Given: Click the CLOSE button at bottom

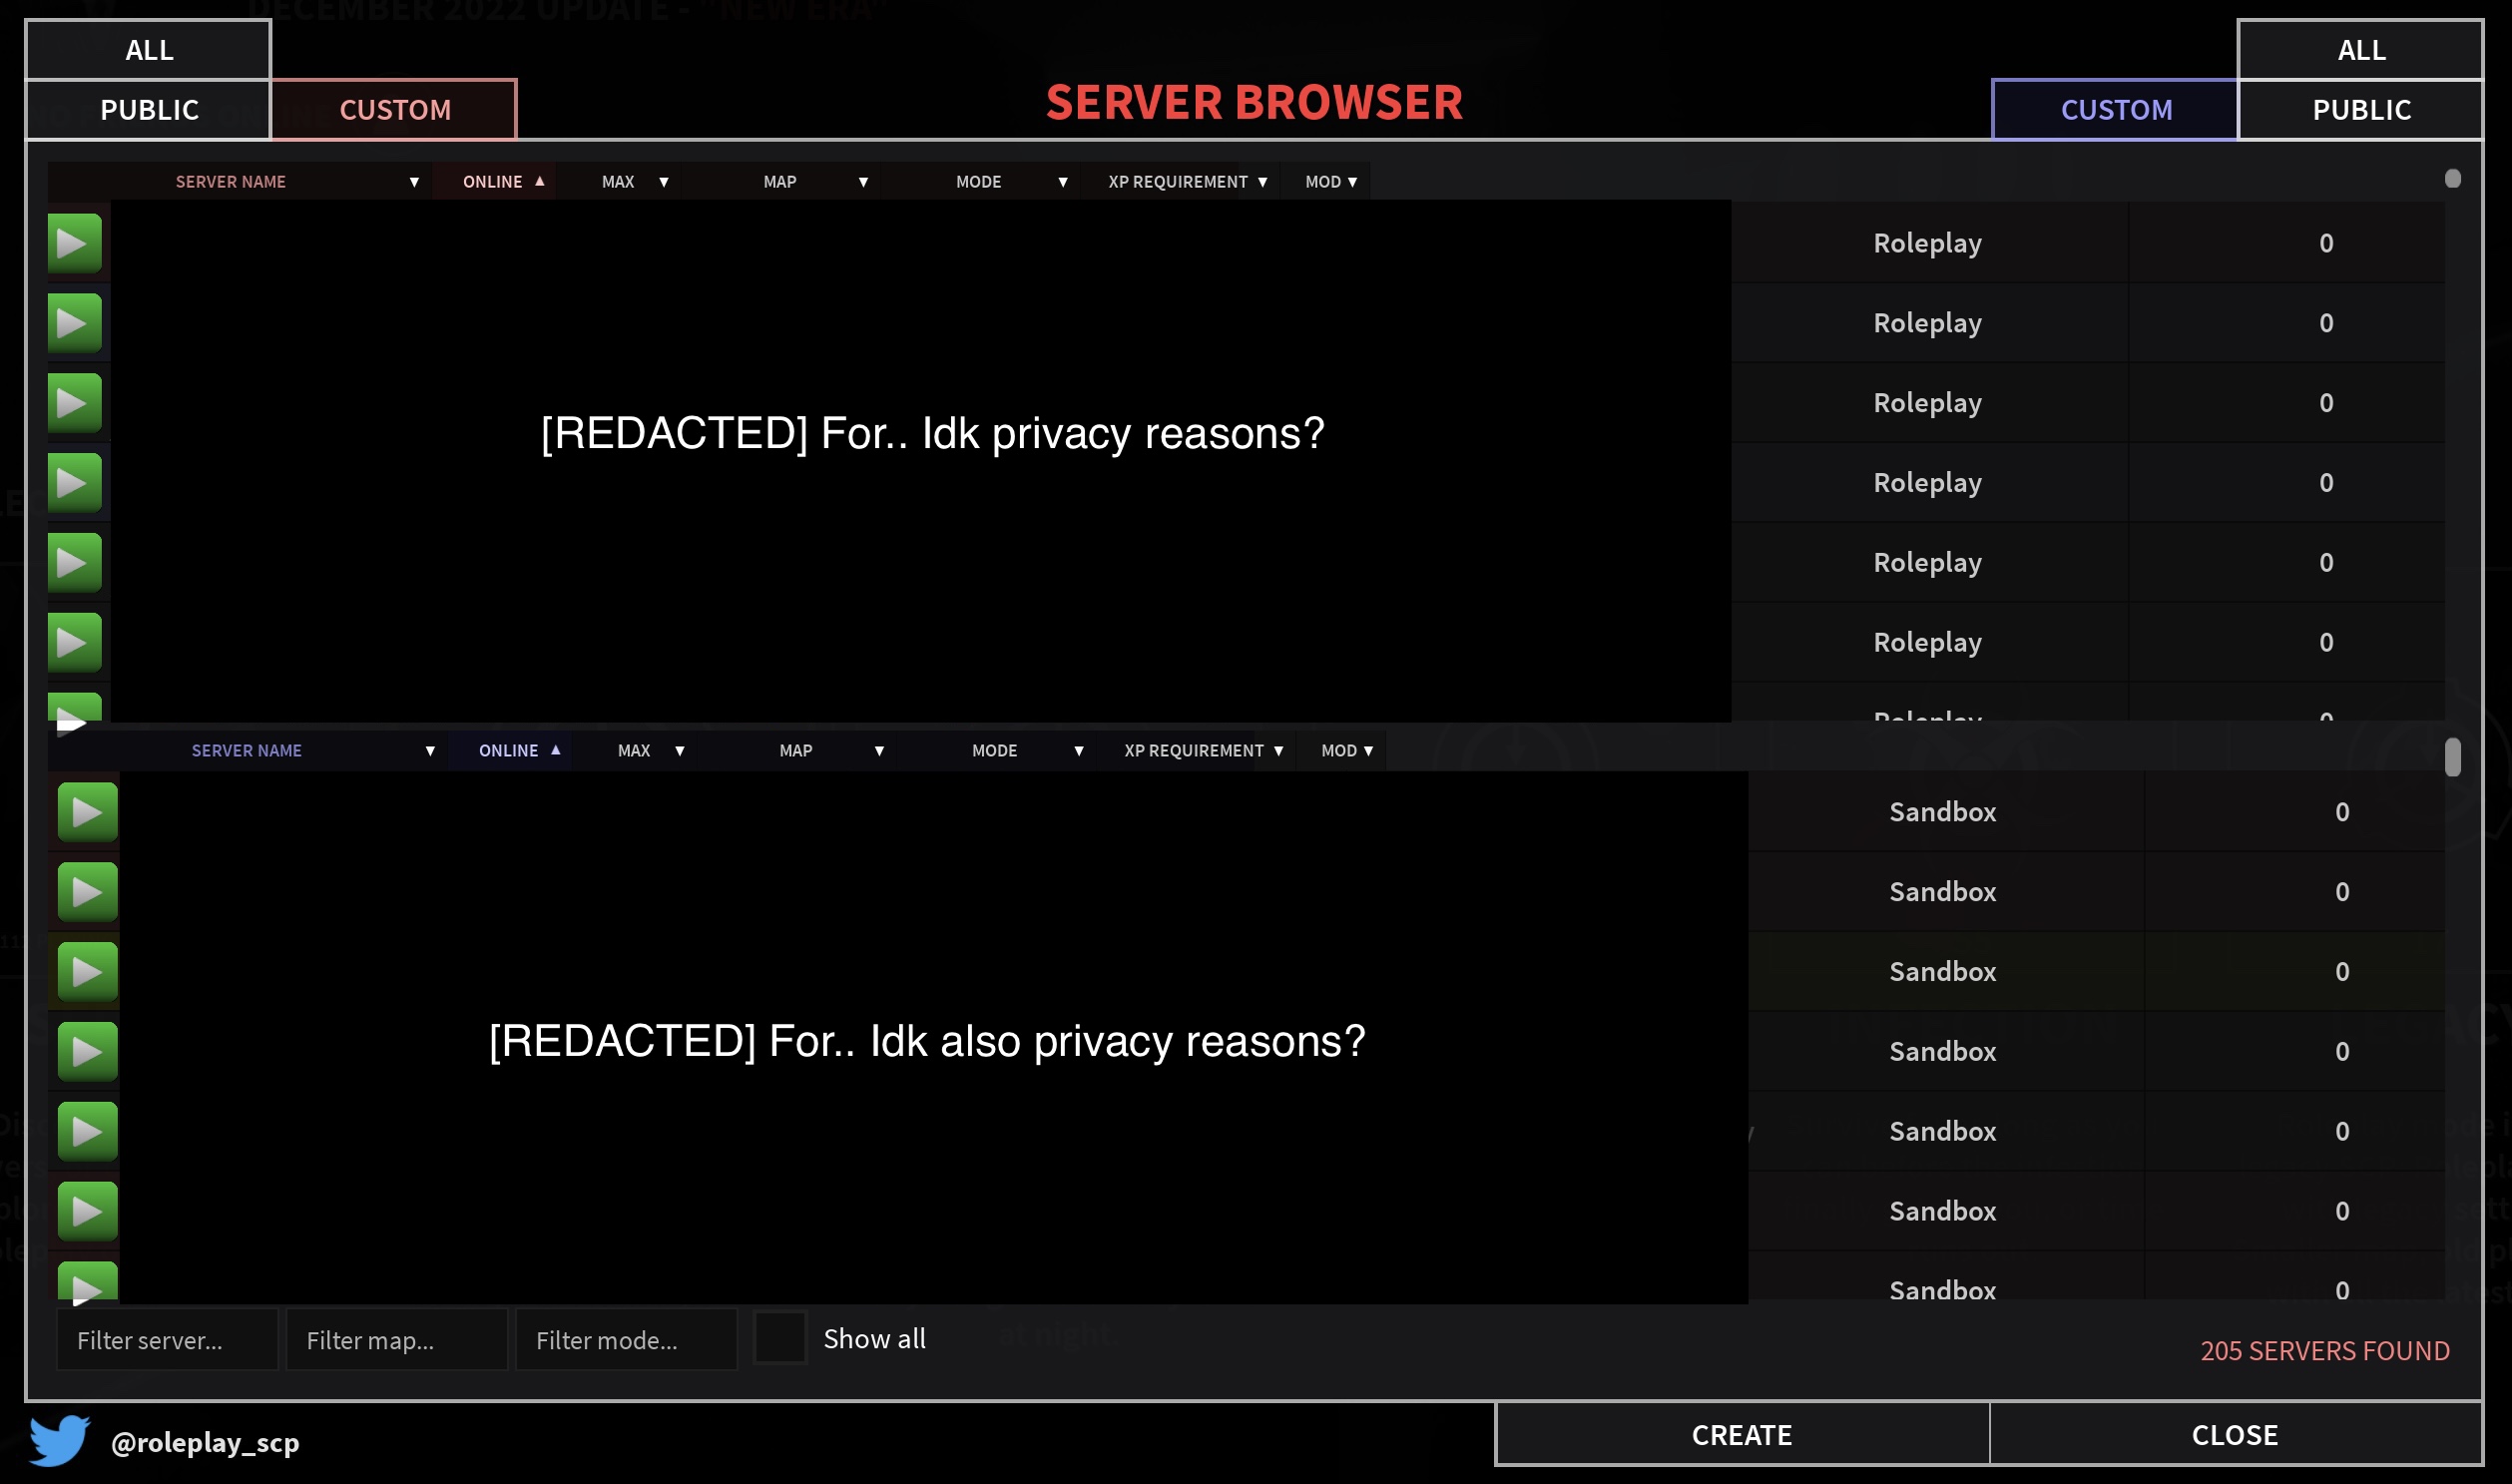Looking at the screenshot, I should click(x=2233, y=1433).
